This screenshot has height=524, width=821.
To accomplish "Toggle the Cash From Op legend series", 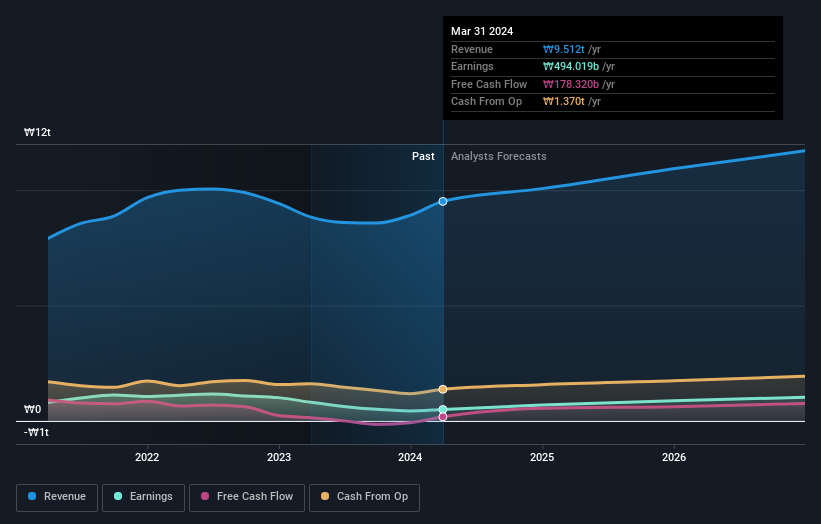I will point(364,497).
